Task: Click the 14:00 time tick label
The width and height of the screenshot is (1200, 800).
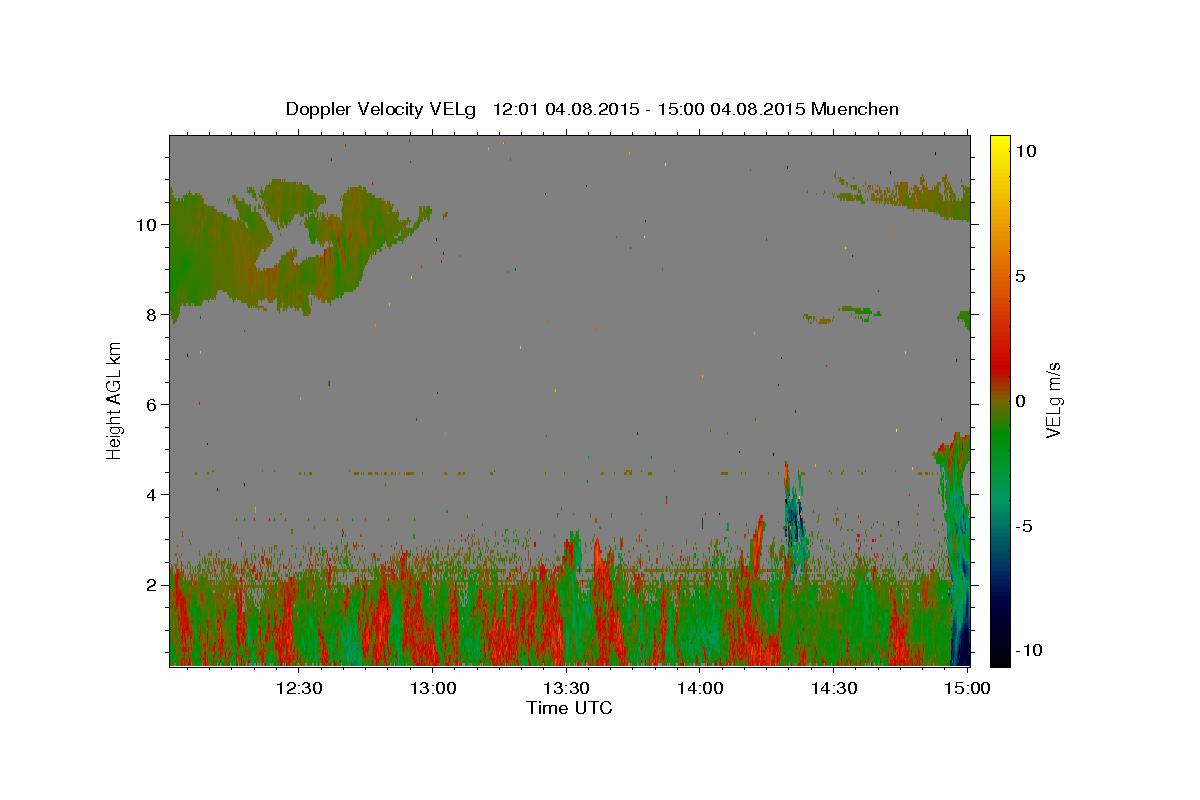Action: point(700,688)
